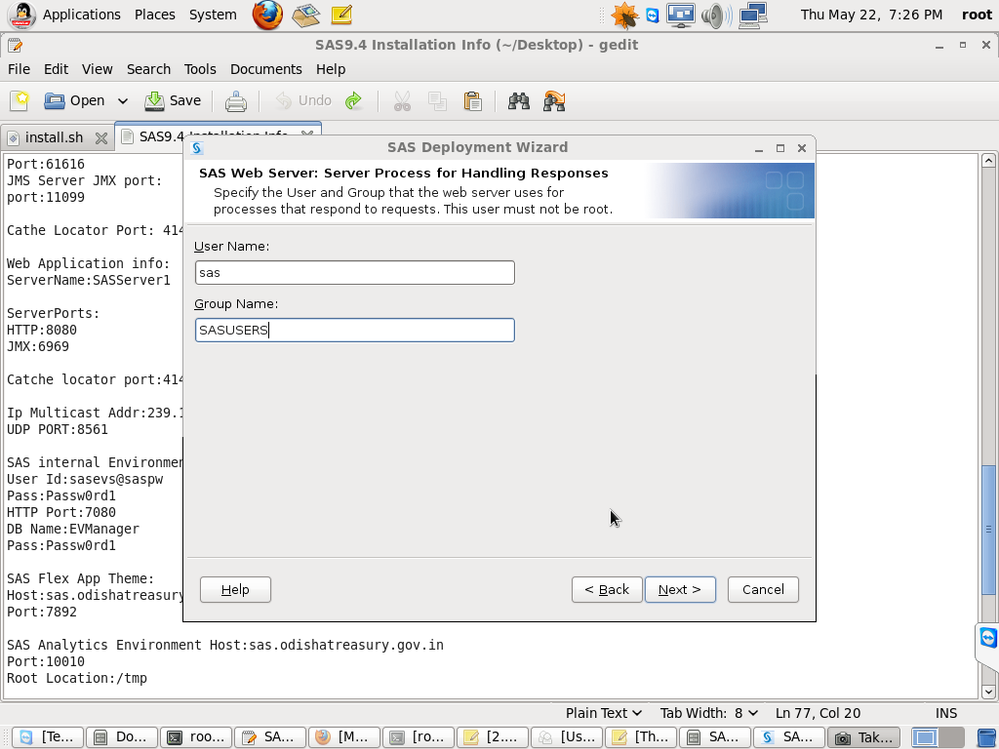Open the Plain Text language dropdown

coord(603,713)
